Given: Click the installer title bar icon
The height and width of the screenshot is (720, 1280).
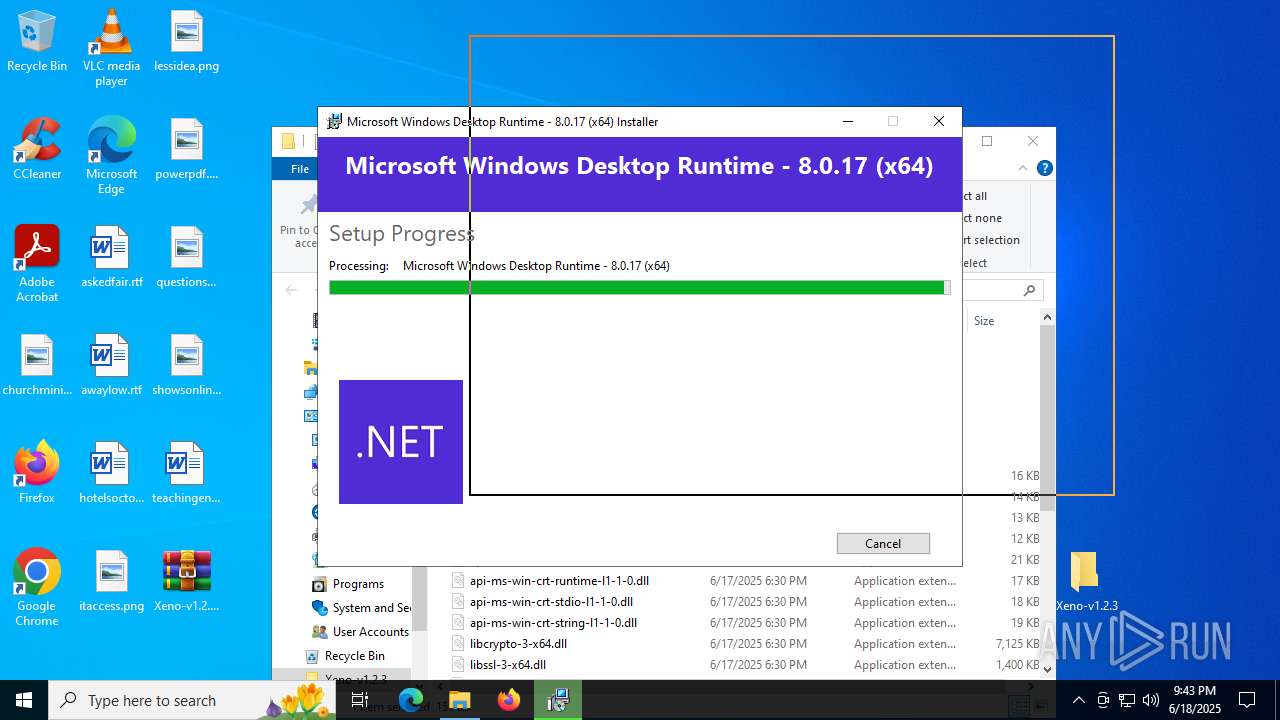Looking at the screenshot, I should (x=334, y=122).
